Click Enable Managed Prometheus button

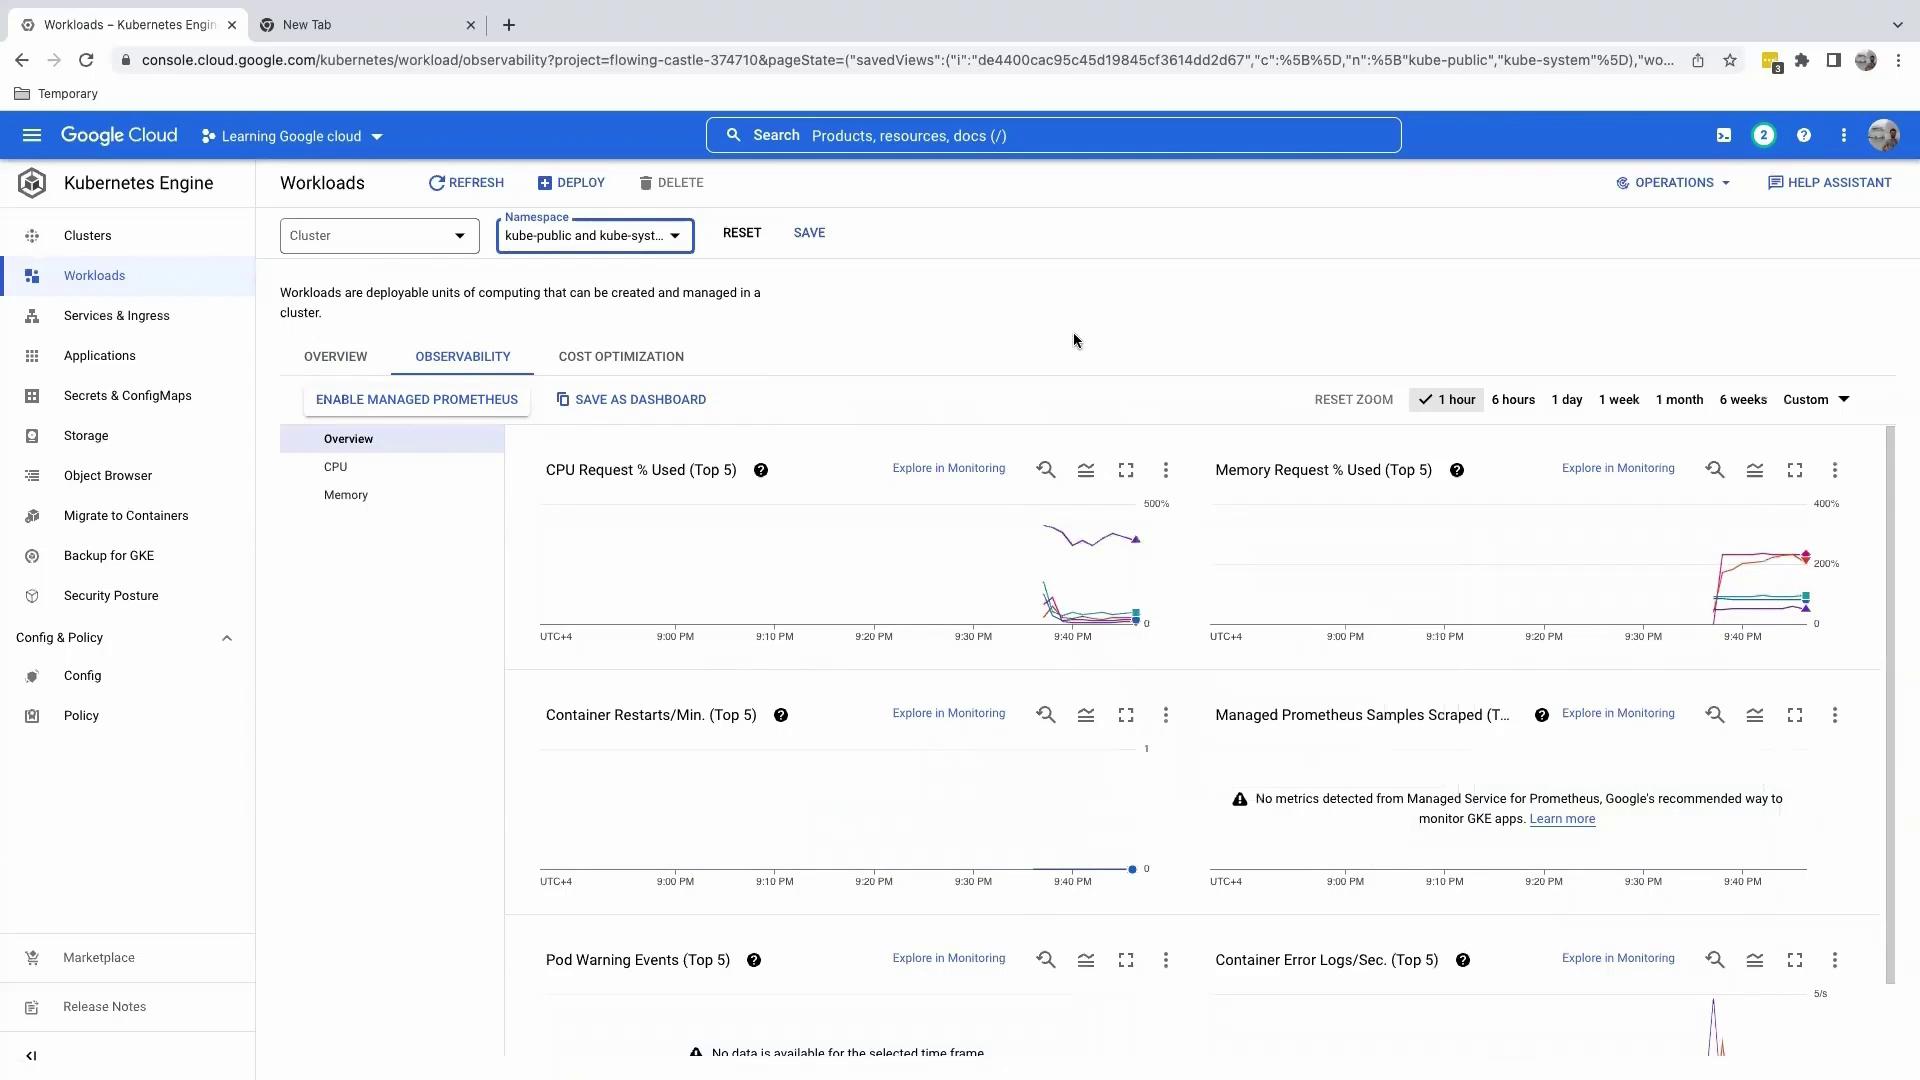click(x=417, y=400)
